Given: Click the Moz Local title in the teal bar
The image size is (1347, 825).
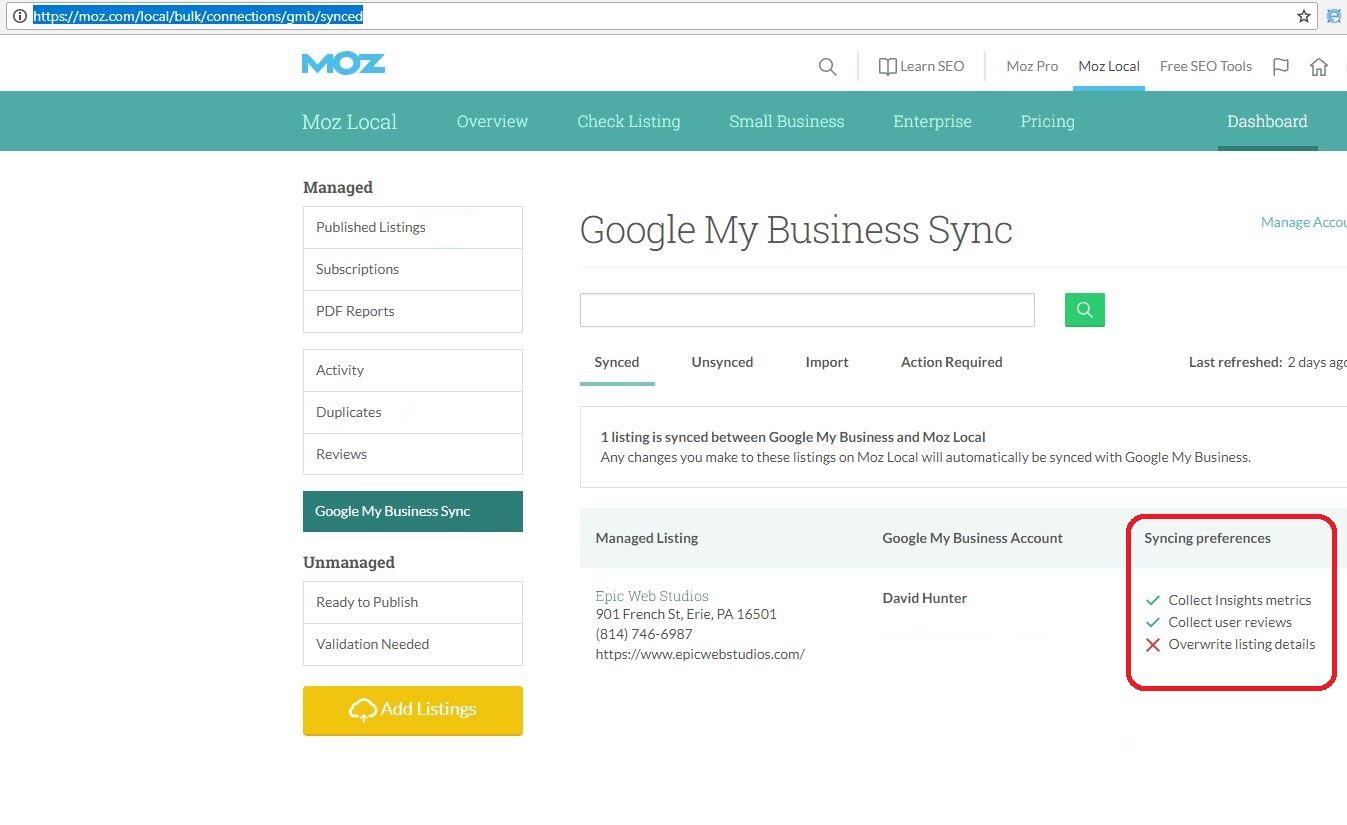Looking at the screenshot, I should click(350, 122).
